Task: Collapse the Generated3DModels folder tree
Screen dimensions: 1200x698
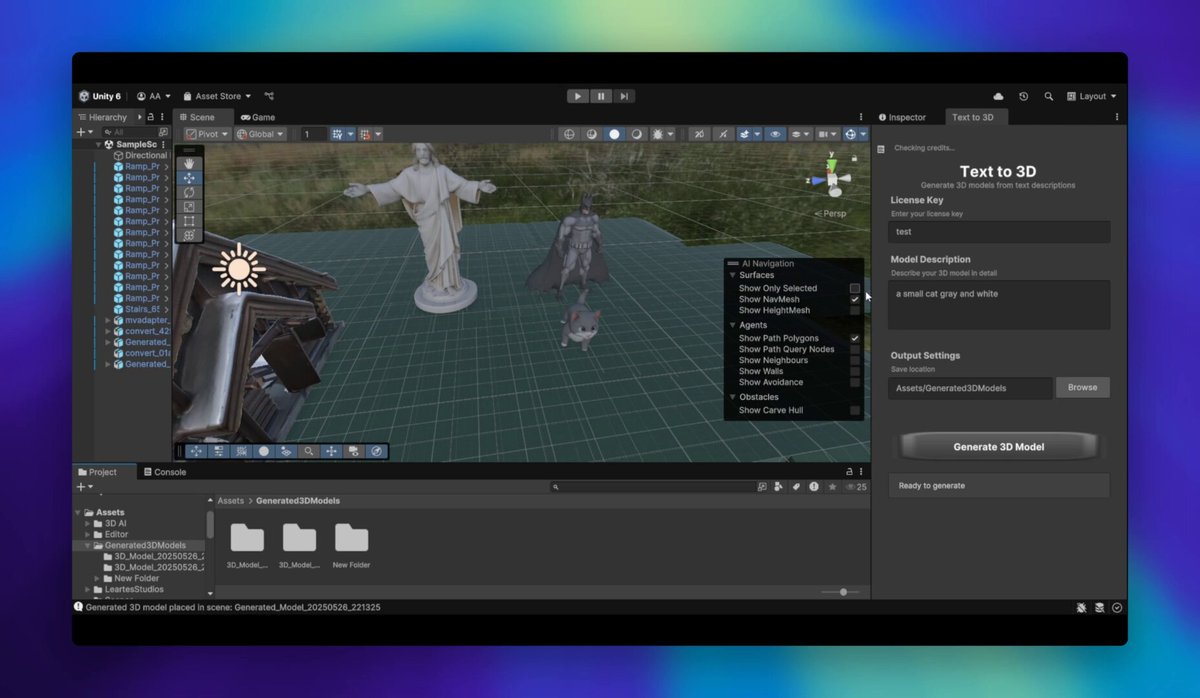Action: pyautogui.click(x=88, y=545)
